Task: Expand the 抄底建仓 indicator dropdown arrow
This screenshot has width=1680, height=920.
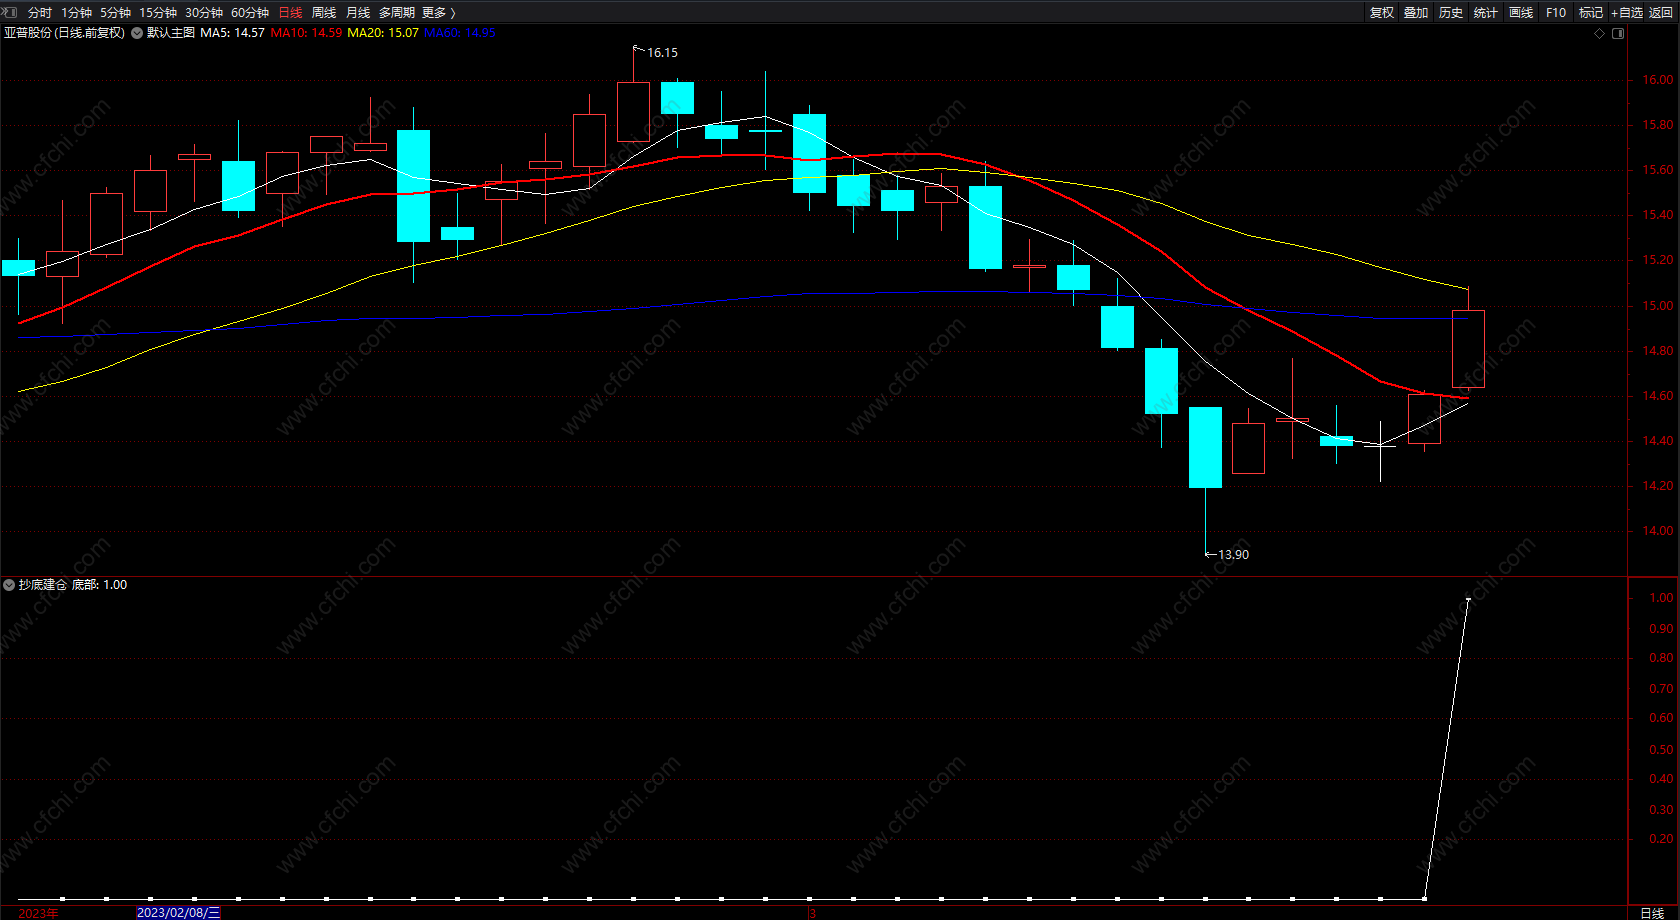Action: (9, 585)
